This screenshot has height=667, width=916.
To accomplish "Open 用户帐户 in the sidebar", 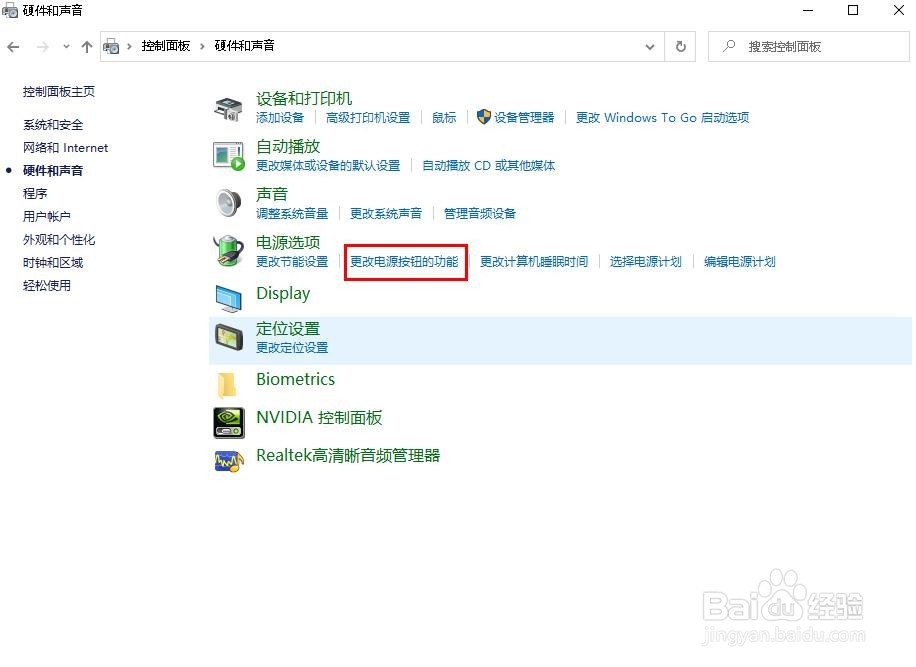I will pos(47,217).
